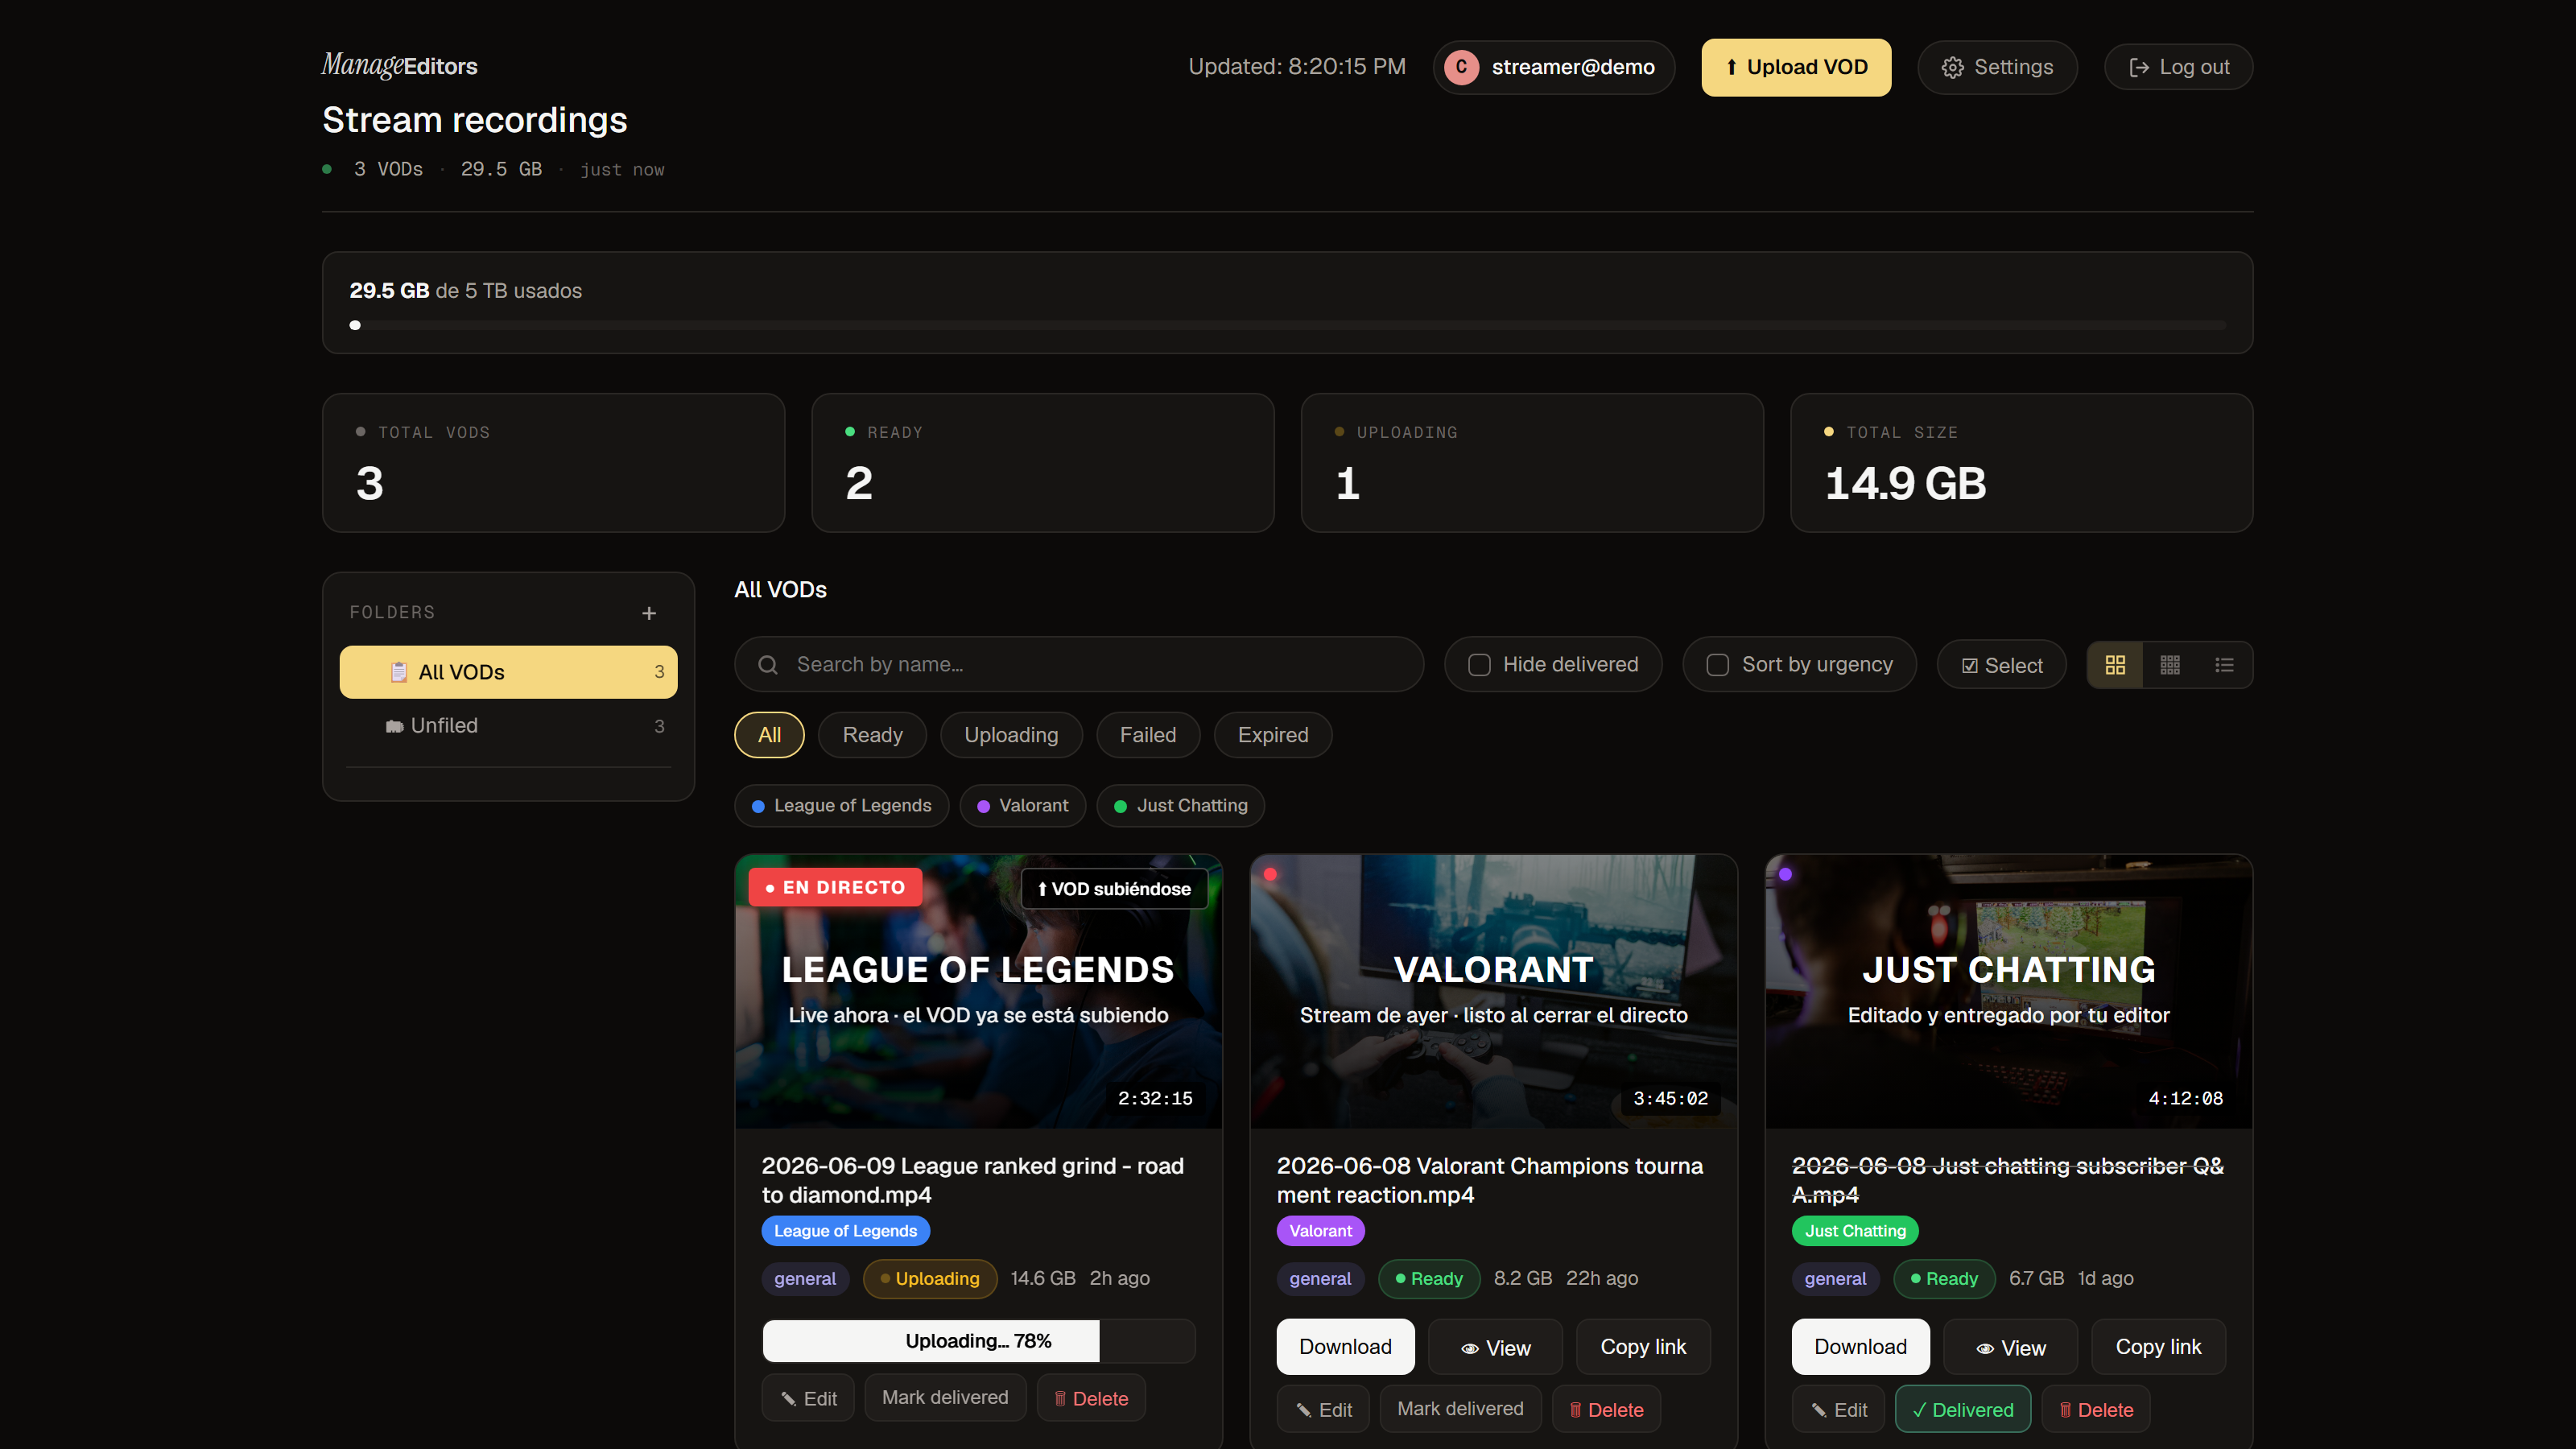Open the League of Legends thumbnail
This screenshot has width=2576, height=1449.
[978, 991]
